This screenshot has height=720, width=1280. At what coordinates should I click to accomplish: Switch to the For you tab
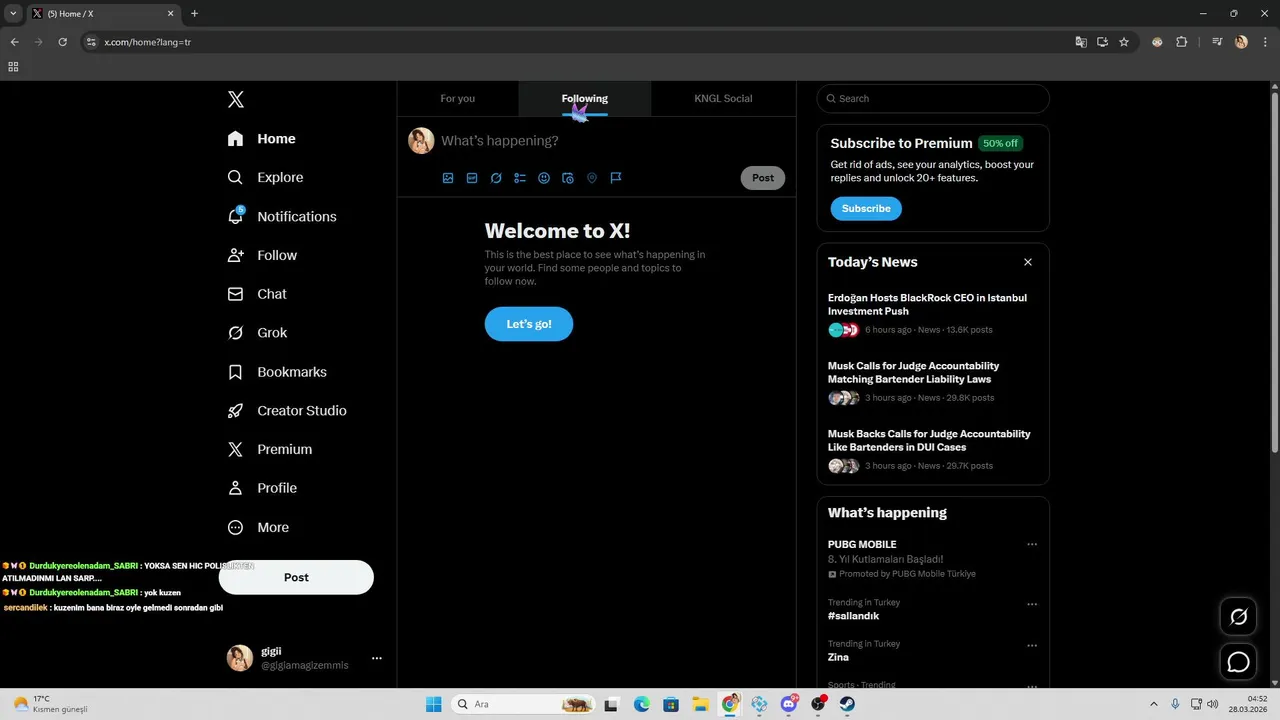tap(458, 98)
